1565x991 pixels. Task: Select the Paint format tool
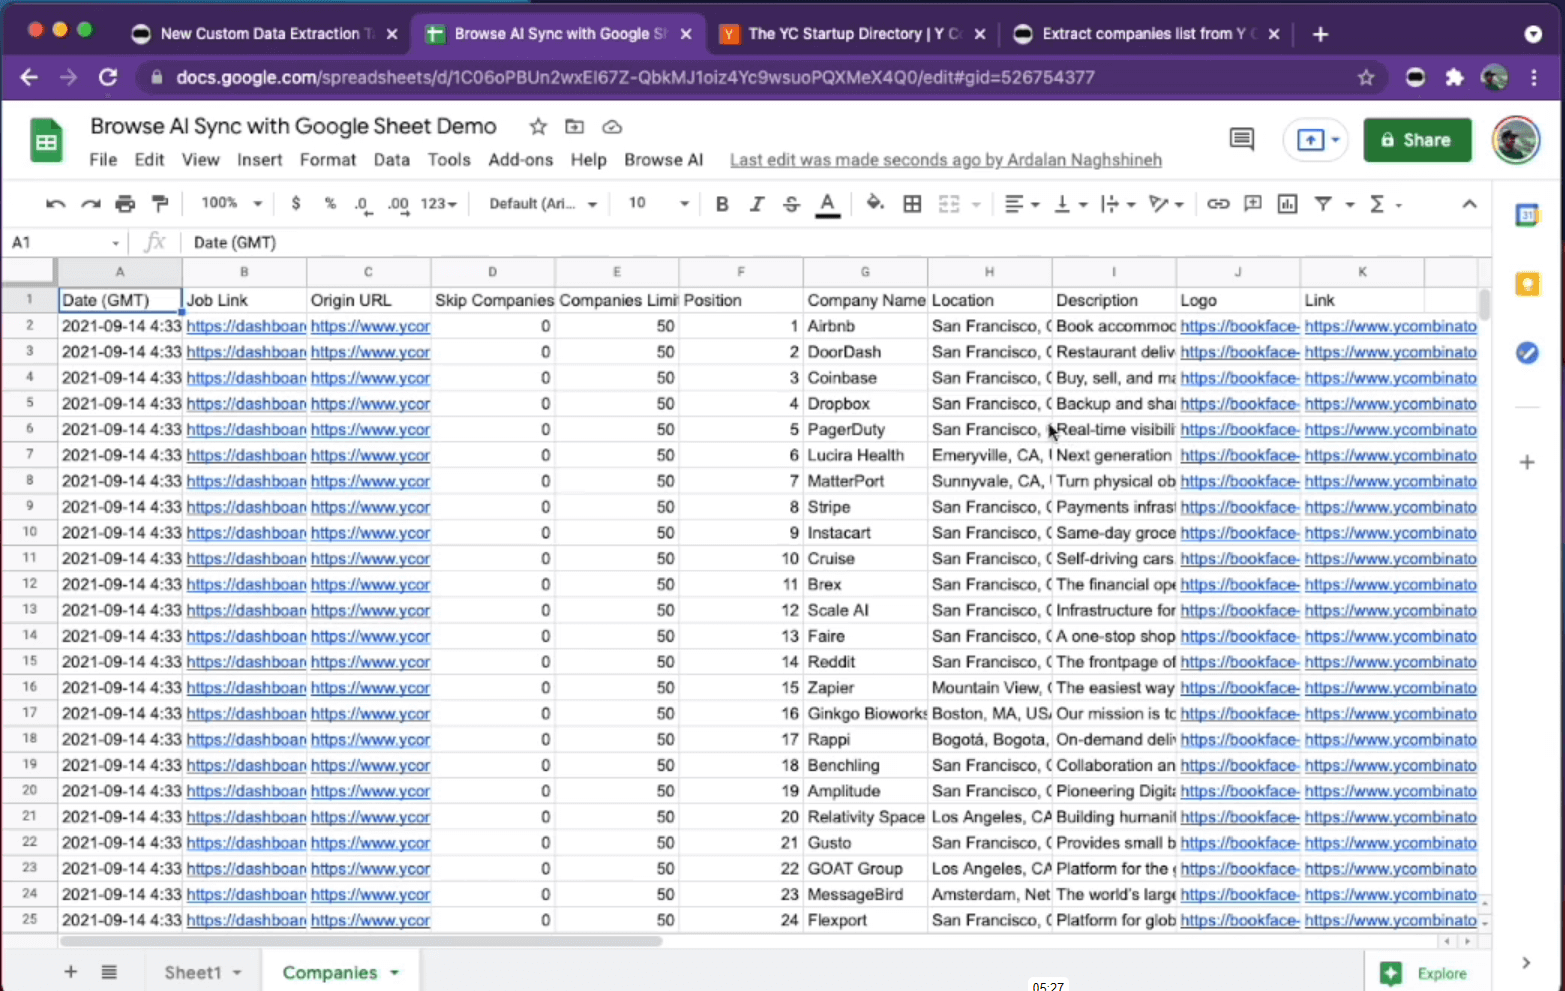pos(160,204)
